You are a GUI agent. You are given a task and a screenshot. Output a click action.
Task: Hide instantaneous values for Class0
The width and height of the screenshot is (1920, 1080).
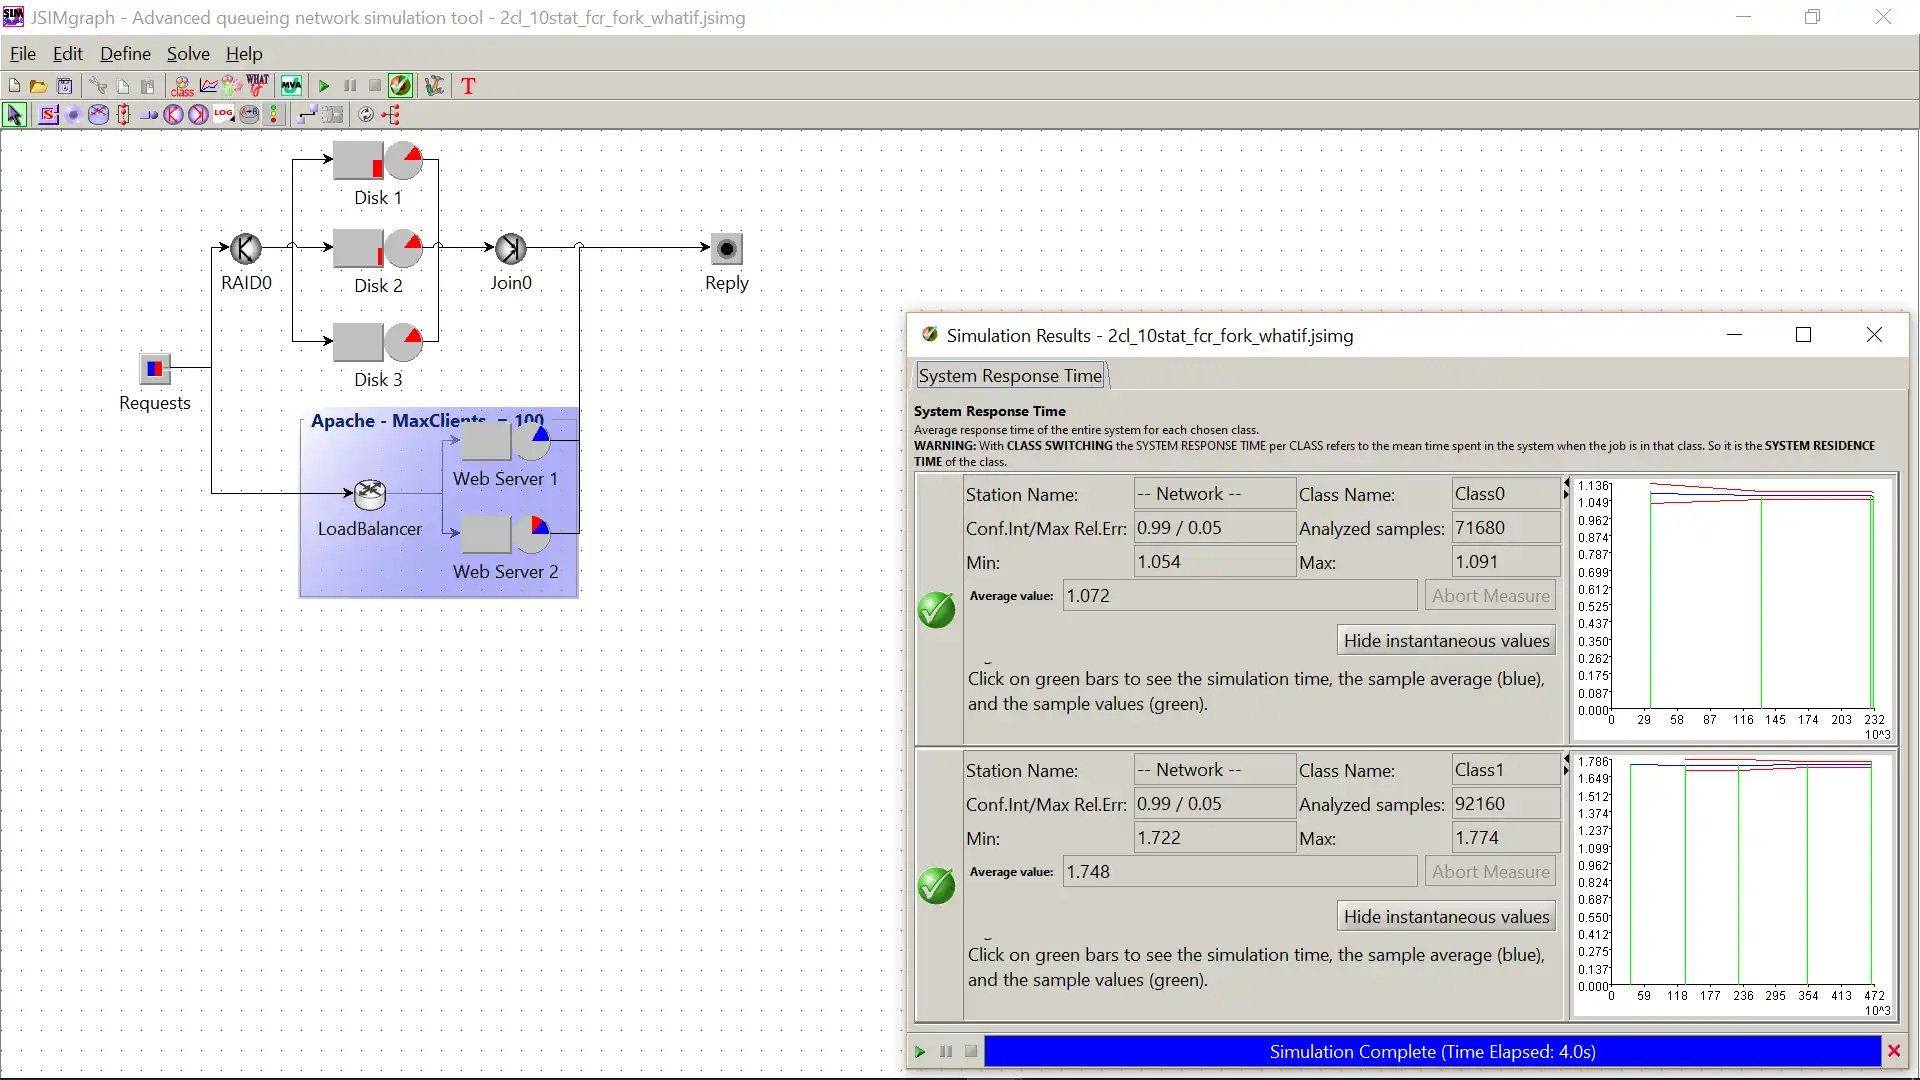[x=1445, y=641]
